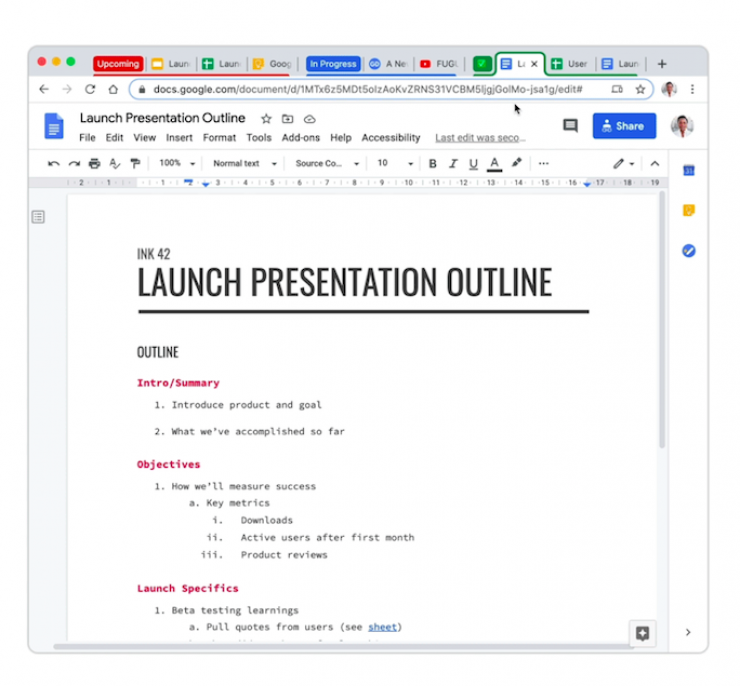Toggle underline formatting
Viewport: 740px width, 686px height.
coord(473,163)
